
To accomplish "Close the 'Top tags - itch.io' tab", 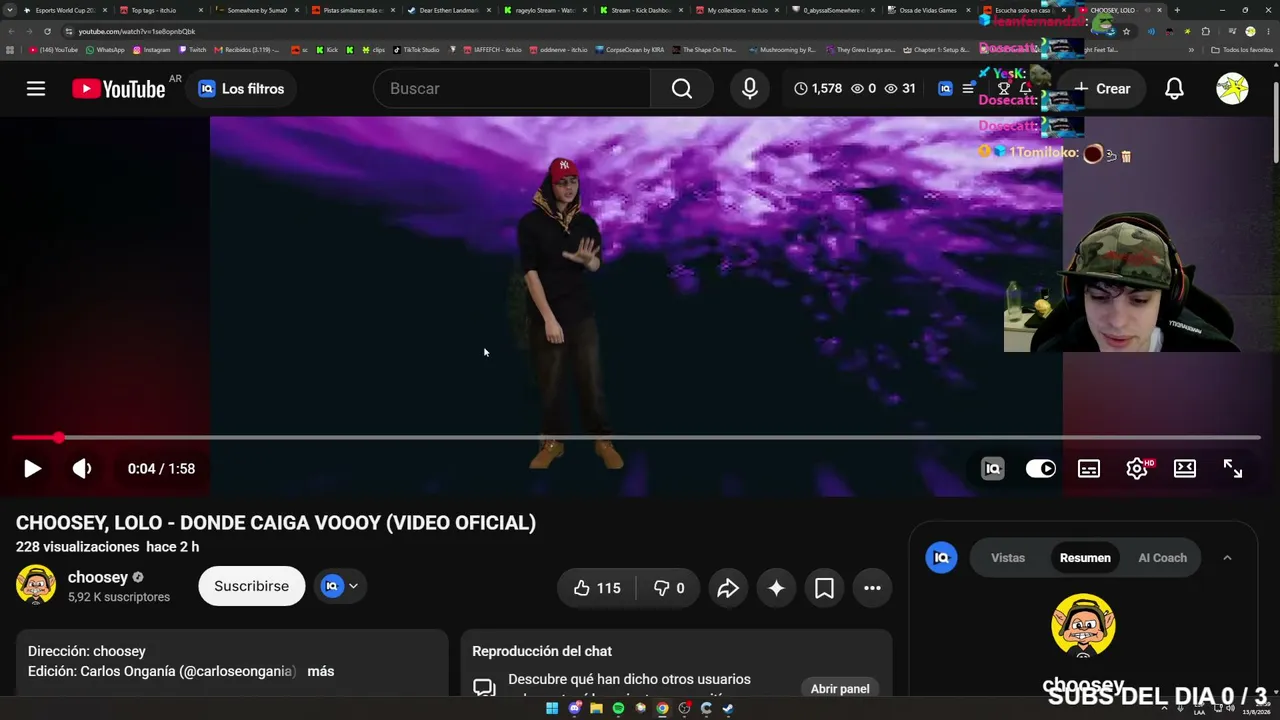I will click(x=200, y=10).
